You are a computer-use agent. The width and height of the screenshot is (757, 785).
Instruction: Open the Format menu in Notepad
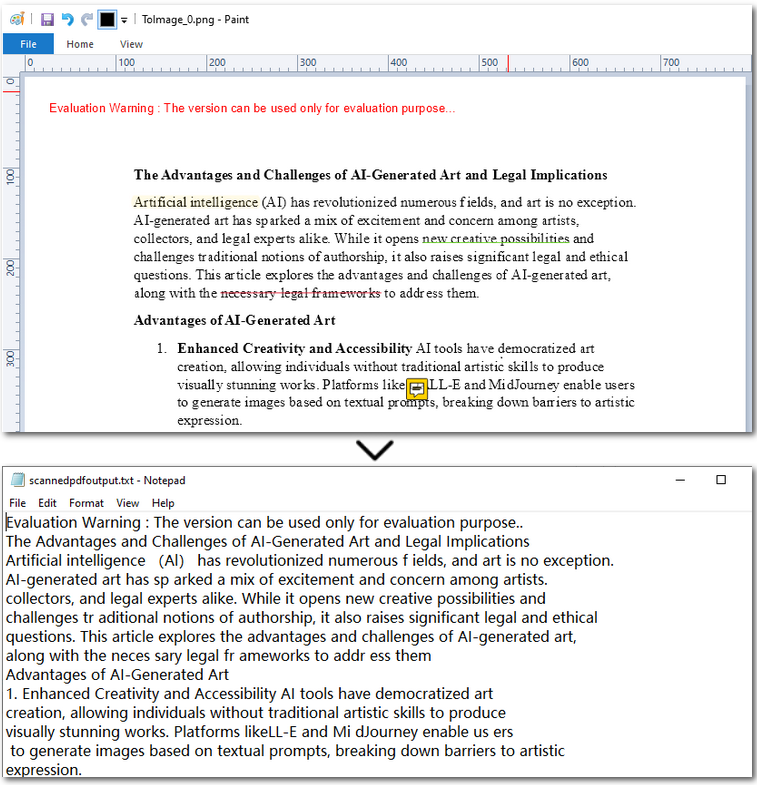pos(86,503)
